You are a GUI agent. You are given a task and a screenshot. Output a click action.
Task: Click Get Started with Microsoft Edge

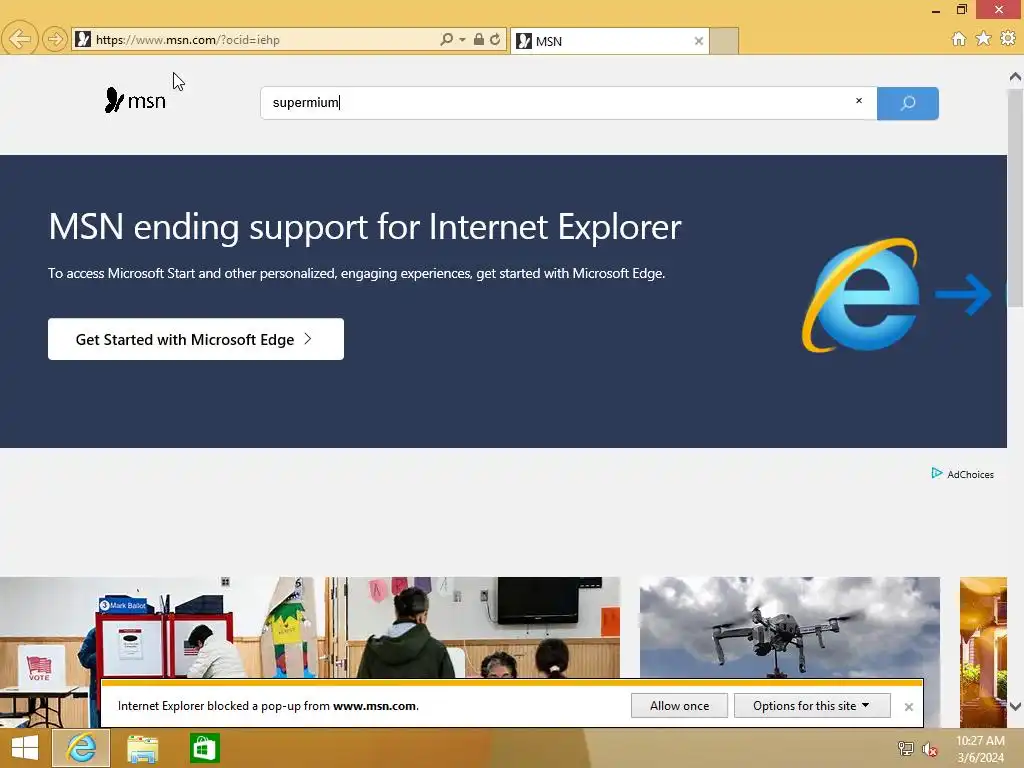196,339
